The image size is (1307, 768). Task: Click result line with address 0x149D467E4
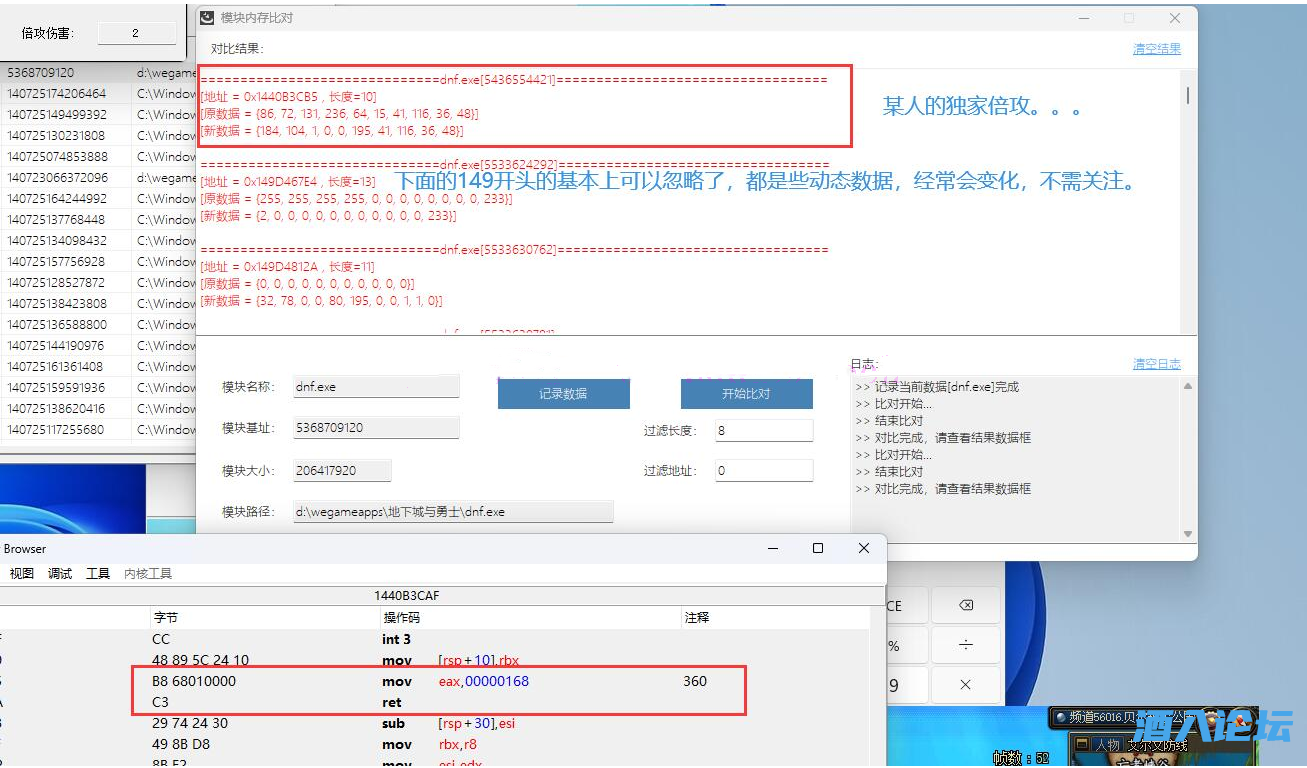tap(289, 182)
